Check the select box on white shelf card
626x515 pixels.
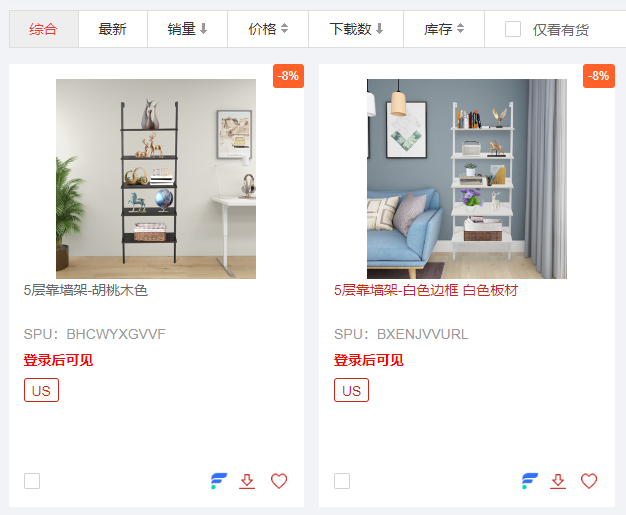point(342,481)
